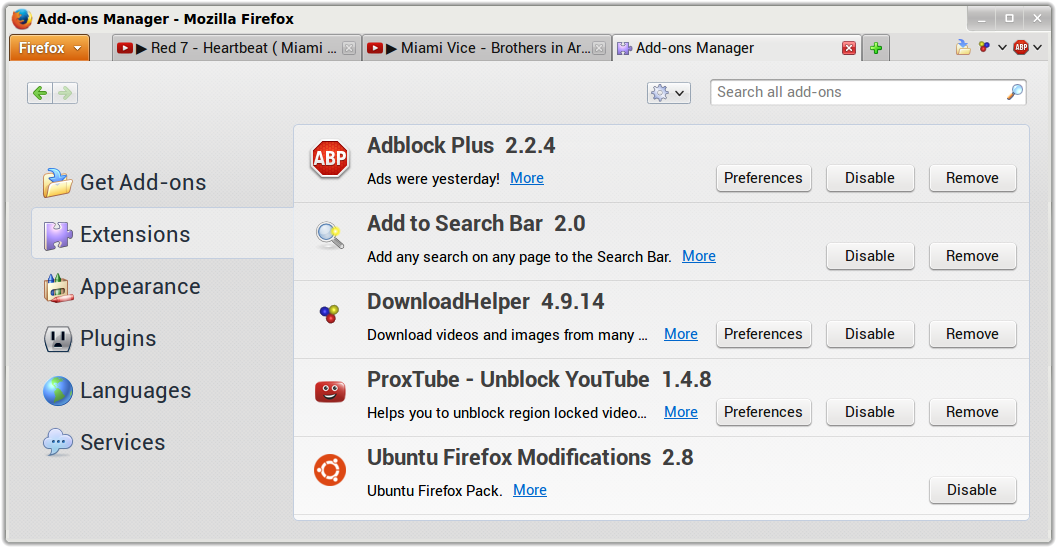Click the ProxTube red face icon
The width and height of the screenshot is (1057, 548).
[330, 392]
